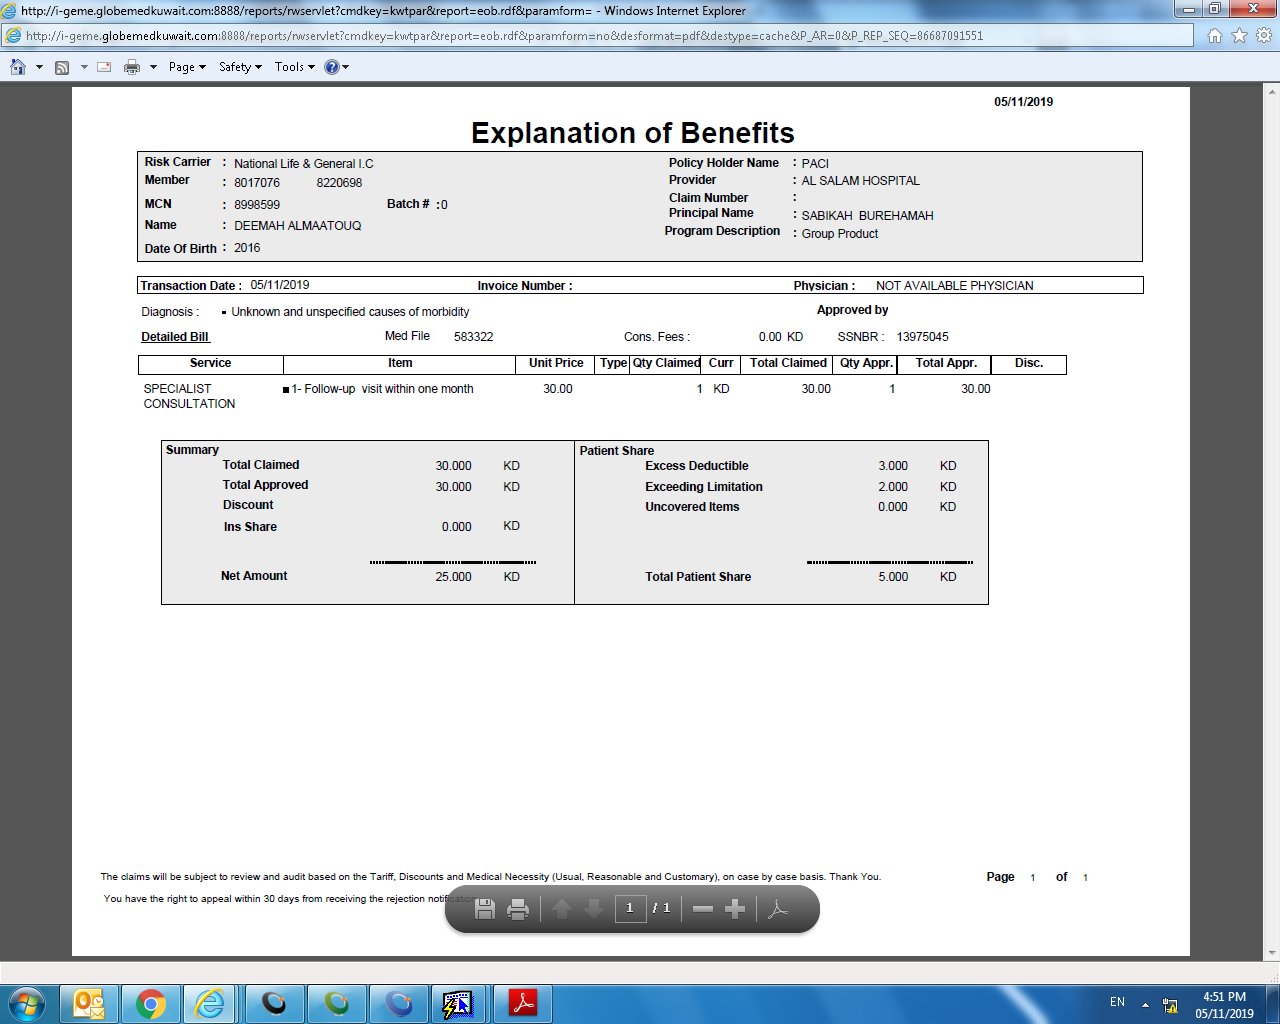The width and height of the screenshot is (1280, 1024).
Task: Go to next page down arrow
Action: (594, 909)
